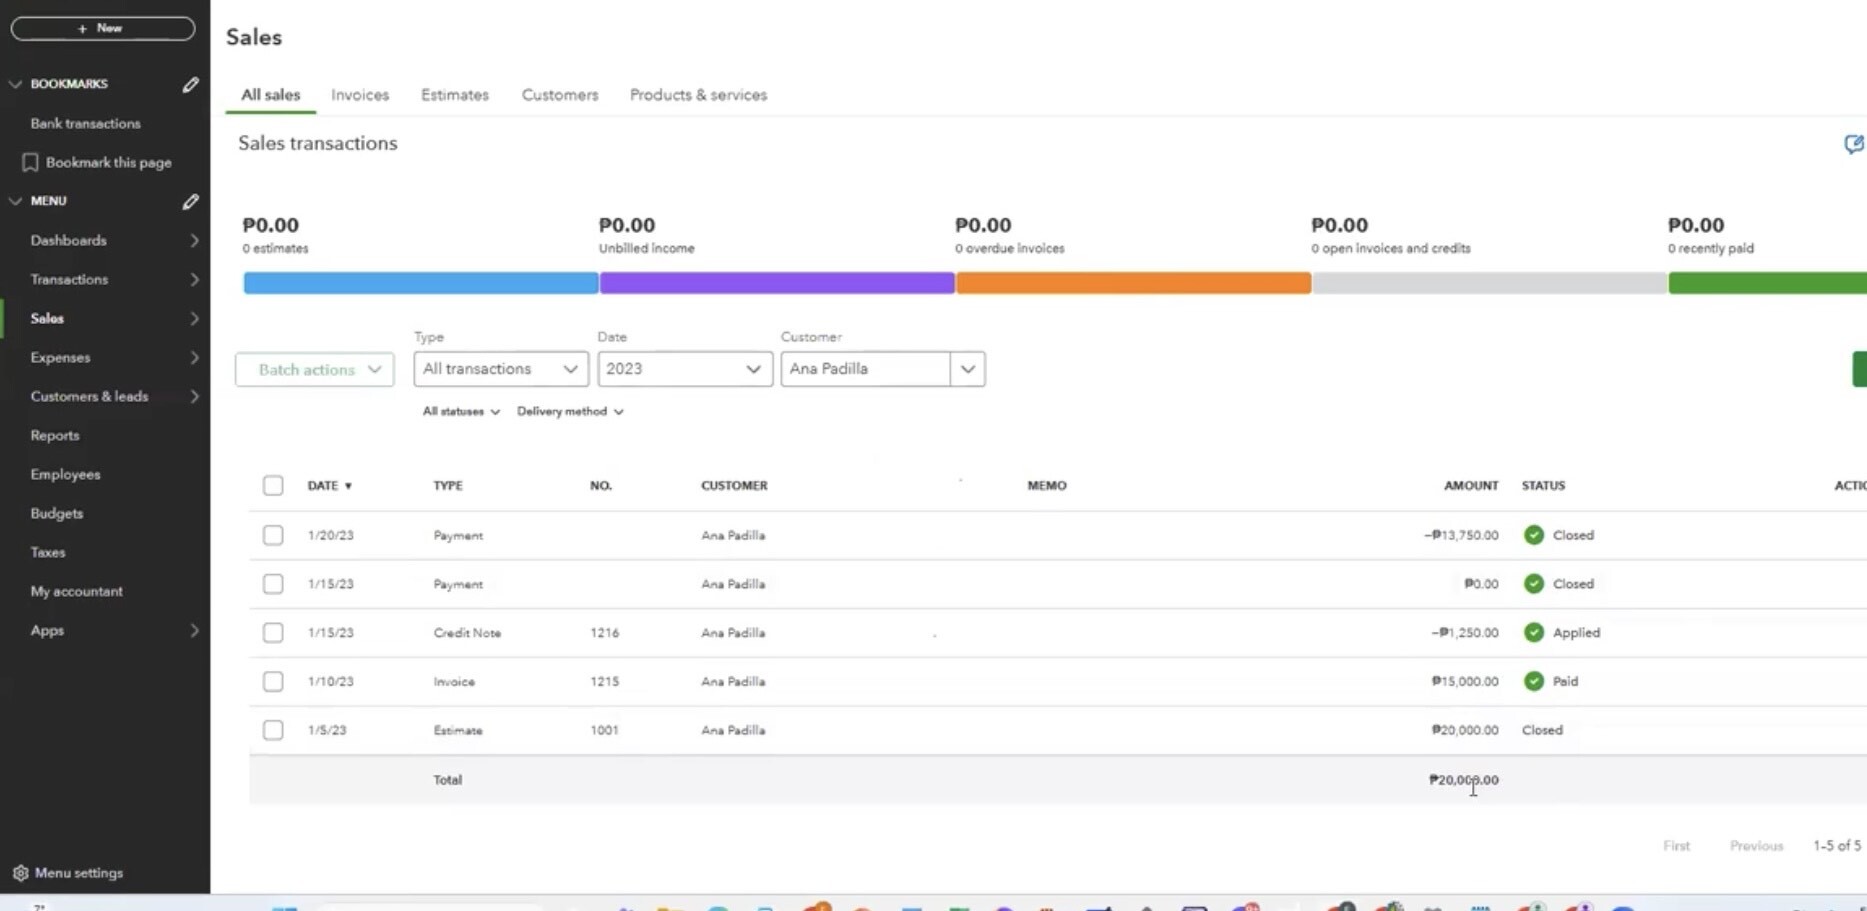Open Menu settings at the sidebar bottom

(79, 873)
